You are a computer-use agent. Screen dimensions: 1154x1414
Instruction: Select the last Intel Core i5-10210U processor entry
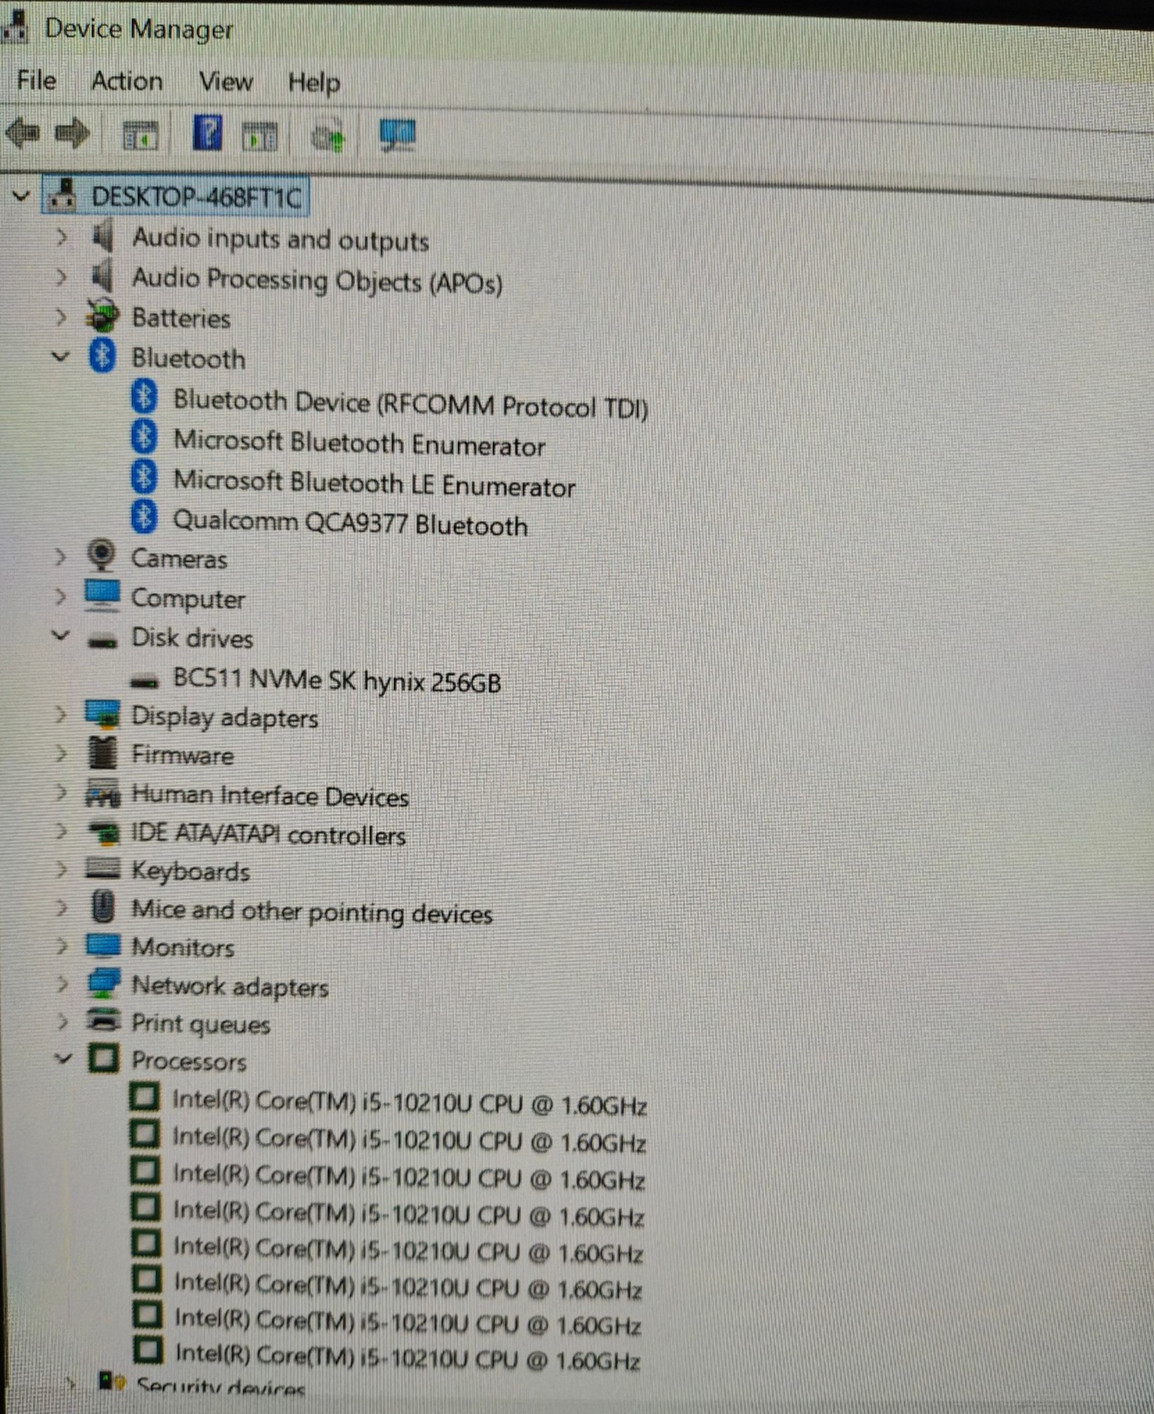click(x=407, y=1357)
